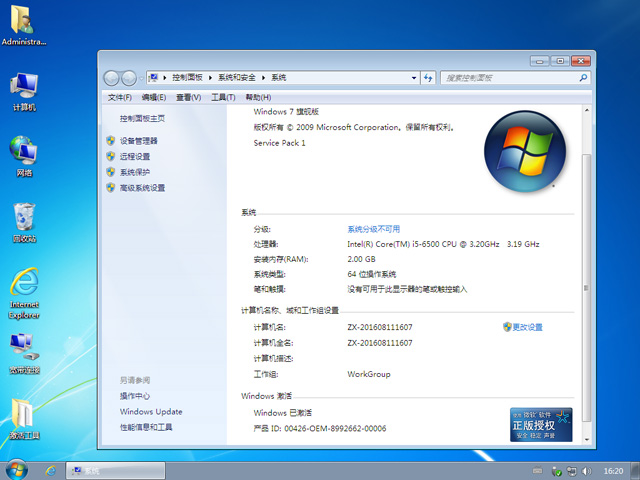
Task: Click the 搜索控制面板 search box
Action: [510, 78]
